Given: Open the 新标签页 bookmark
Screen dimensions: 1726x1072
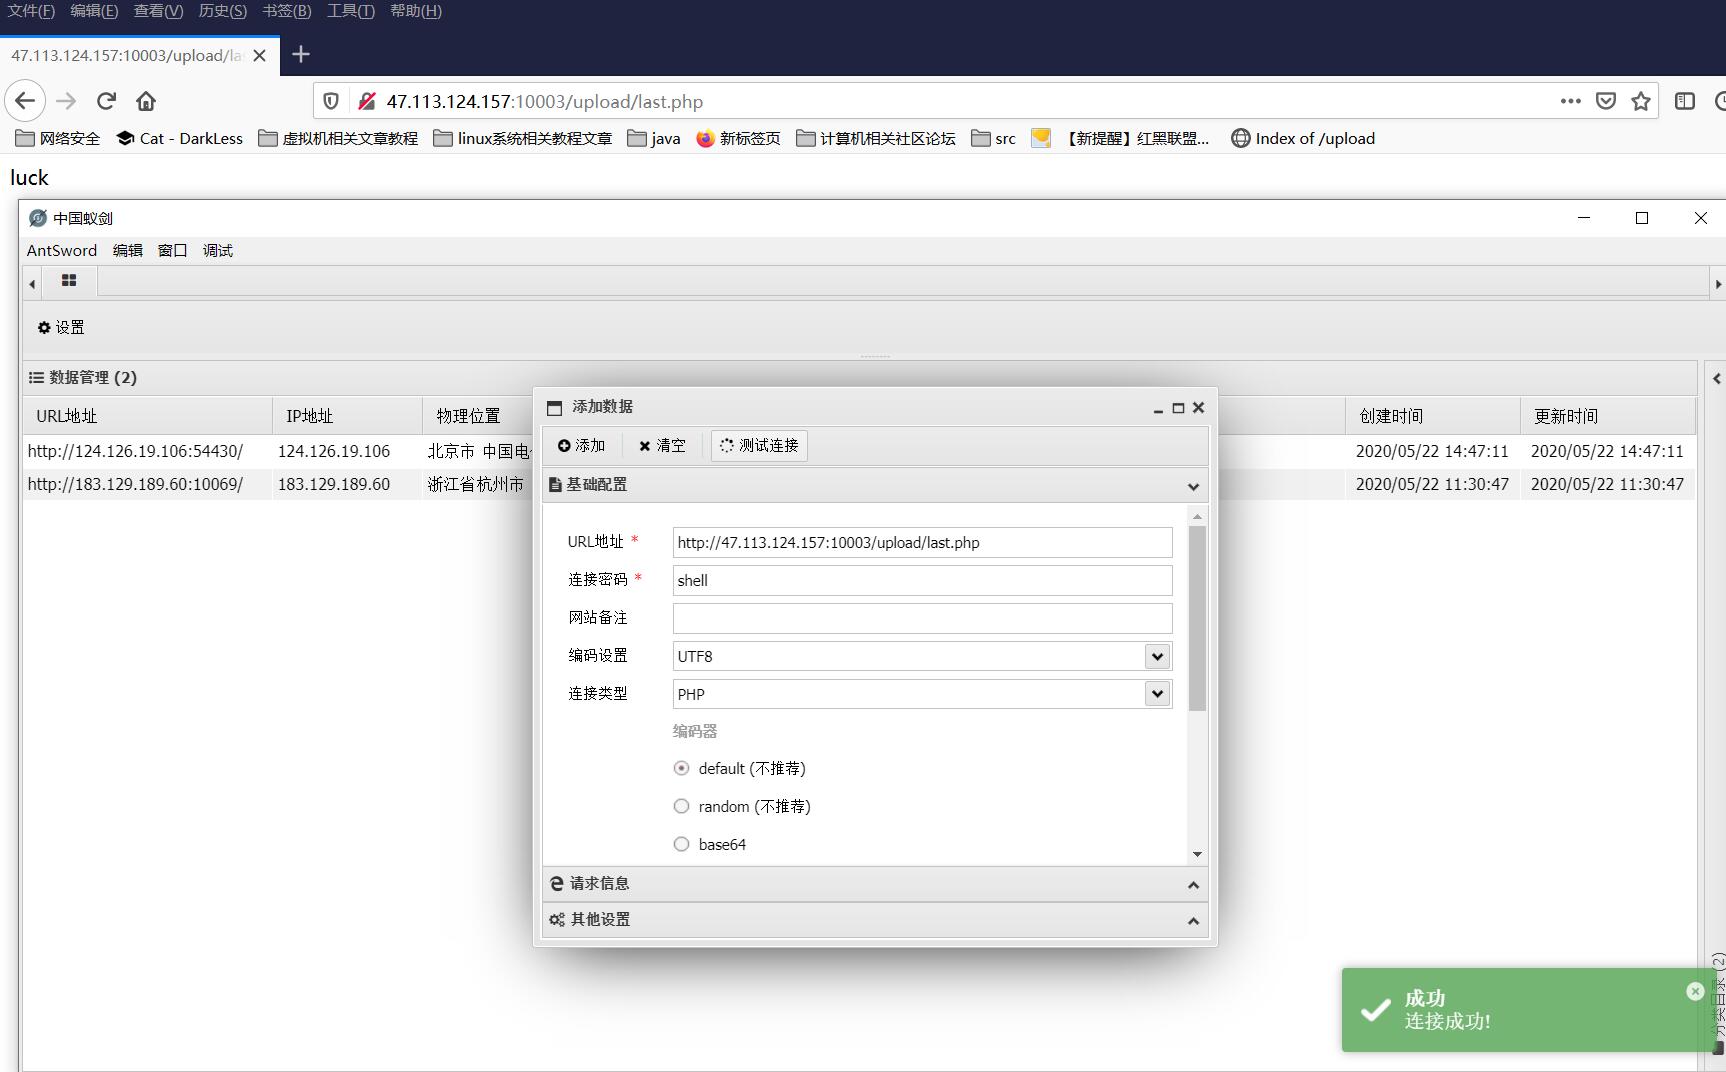Looking at the screenshot, I should pos(738,138).
